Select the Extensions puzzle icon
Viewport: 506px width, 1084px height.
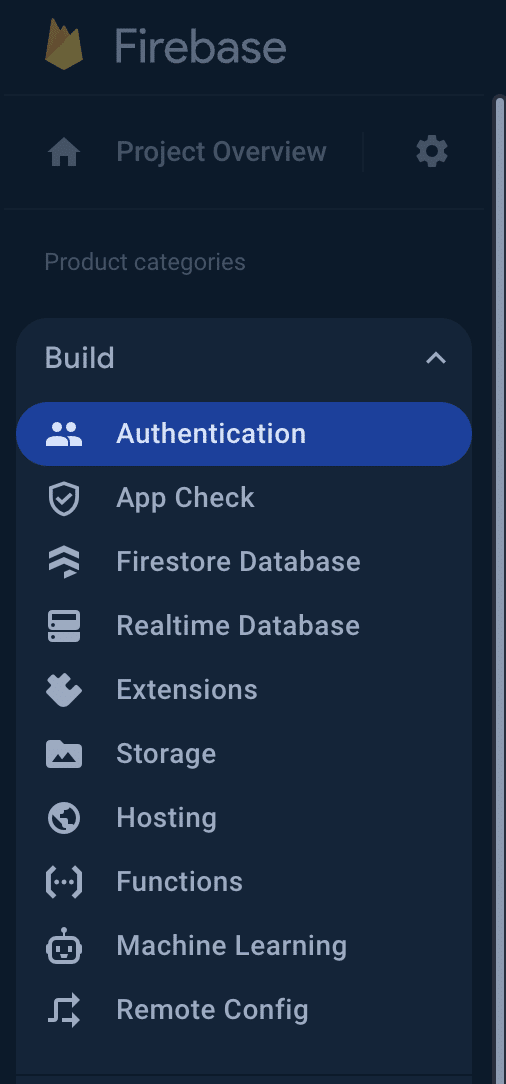pos(64,690)
